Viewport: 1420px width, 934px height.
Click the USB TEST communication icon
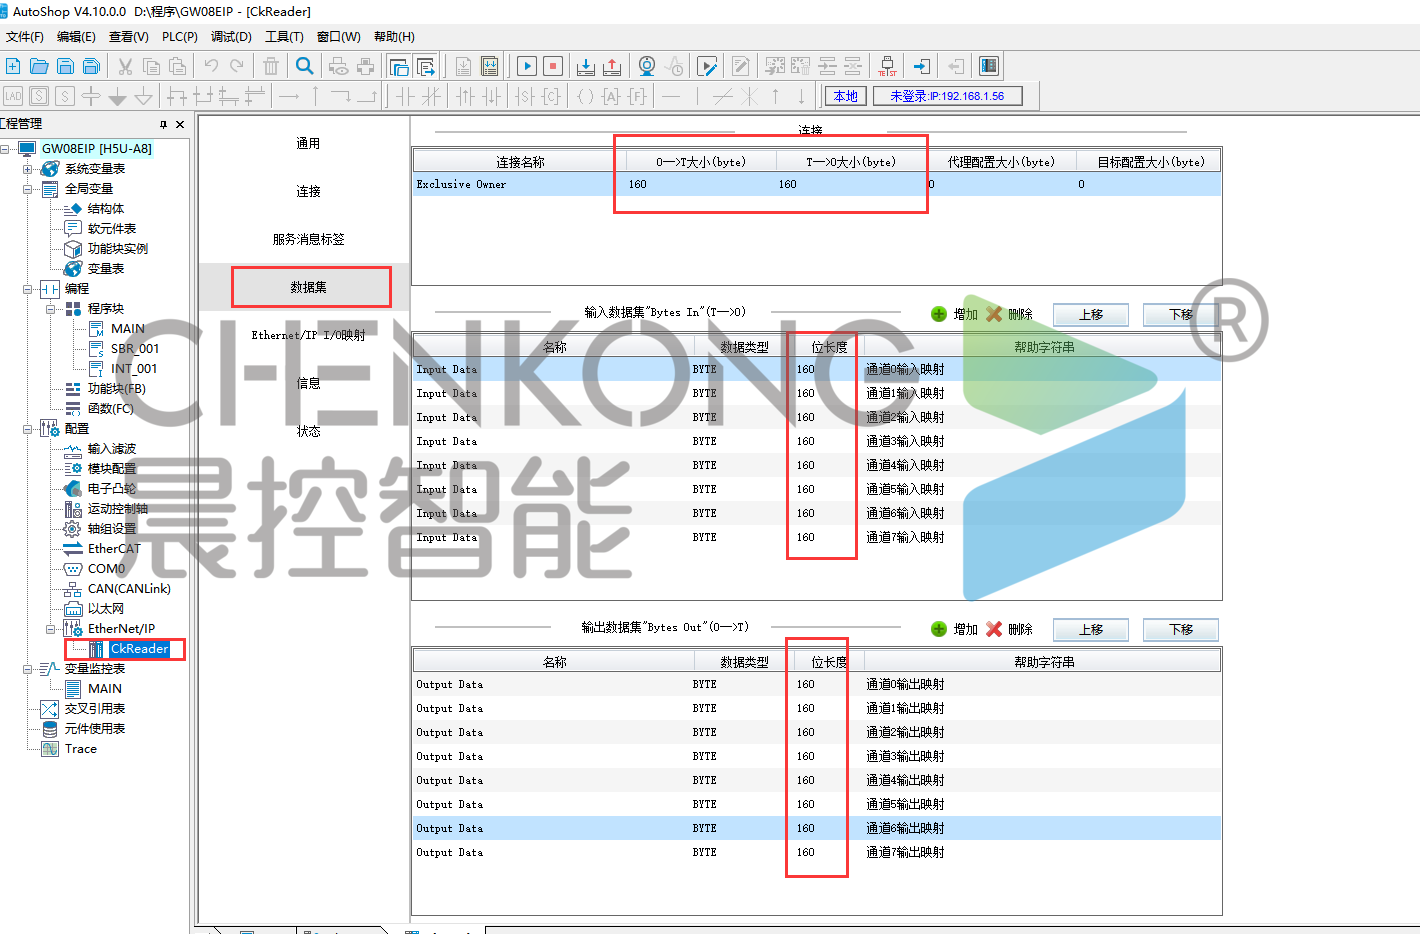[x=887, y=66]
